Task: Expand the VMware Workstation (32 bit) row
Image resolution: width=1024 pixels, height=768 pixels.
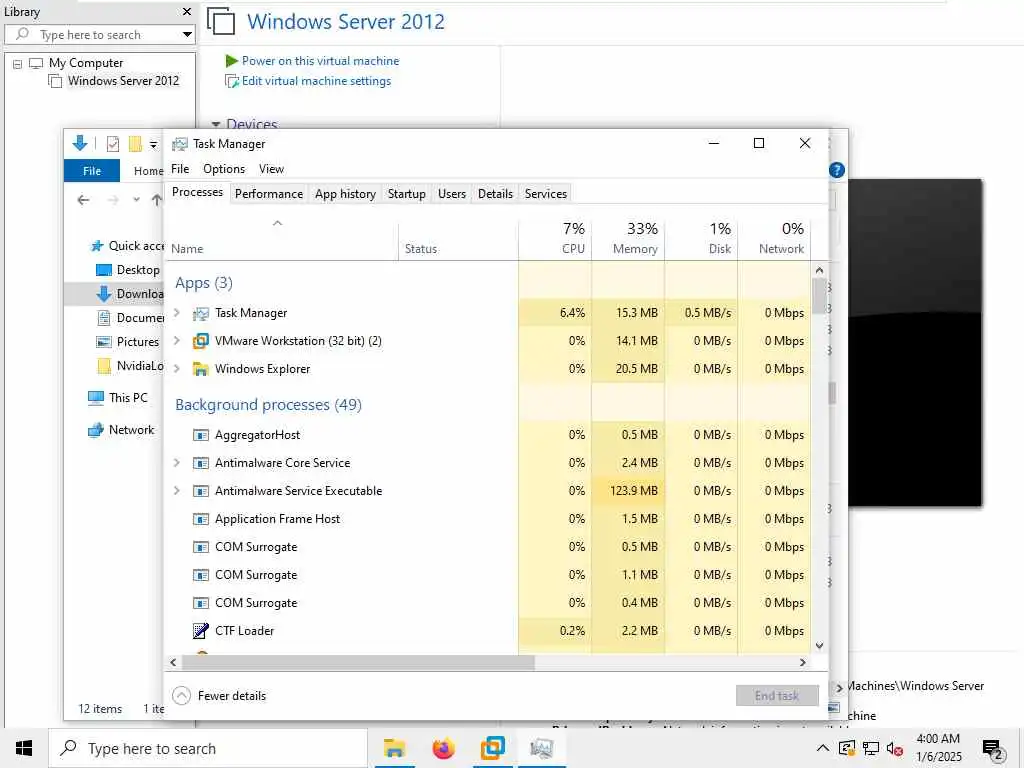Action: point(177,341)
